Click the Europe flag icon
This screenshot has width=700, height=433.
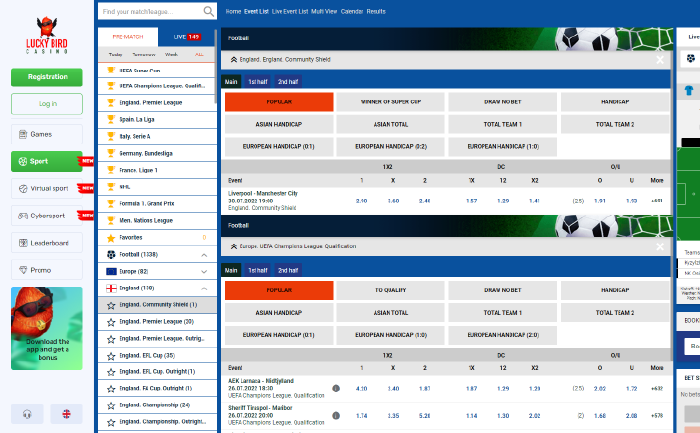[x=111, y=271]
